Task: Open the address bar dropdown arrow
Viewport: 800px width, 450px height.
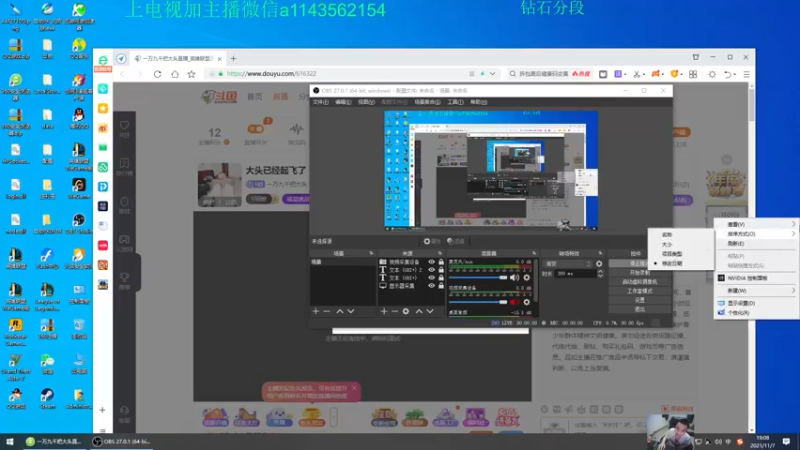Action: pos(492,74)
